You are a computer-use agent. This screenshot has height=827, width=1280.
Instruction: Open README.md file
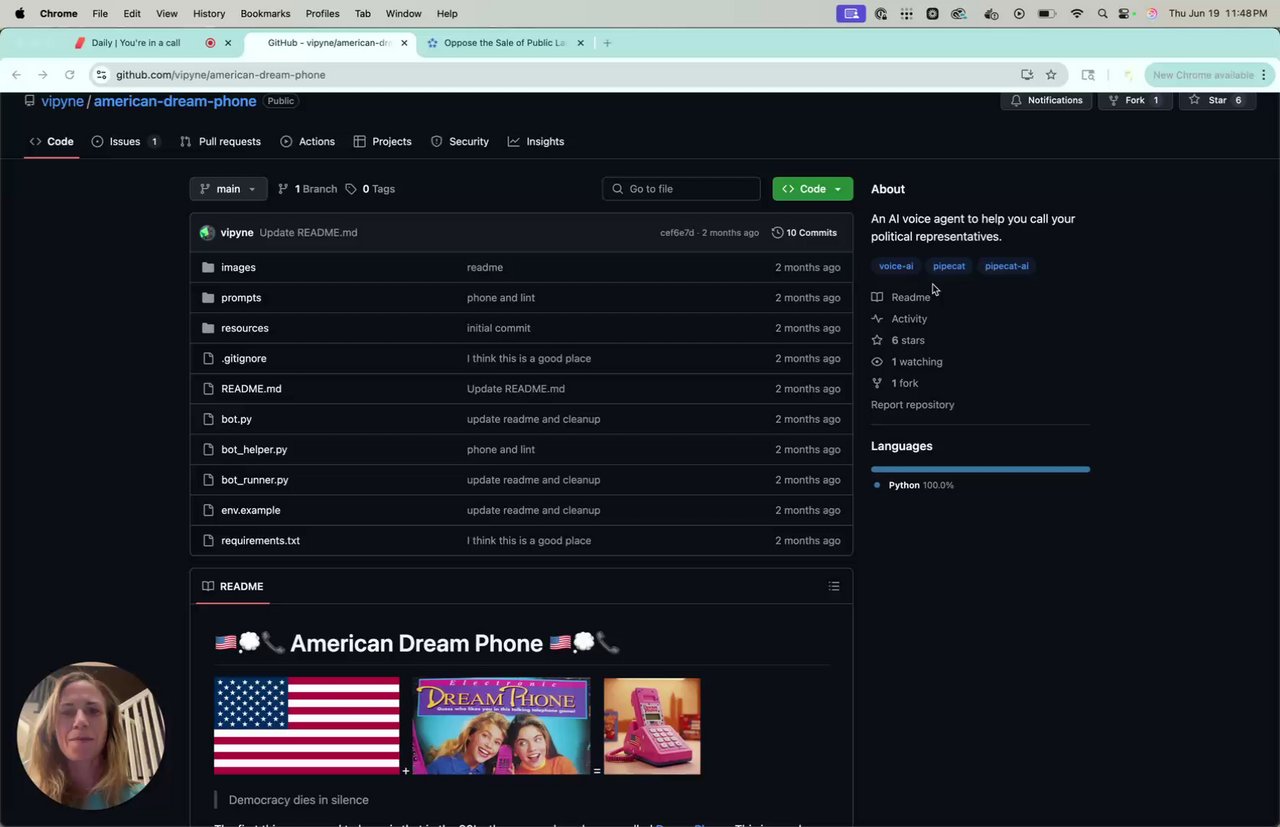(251, 389)
